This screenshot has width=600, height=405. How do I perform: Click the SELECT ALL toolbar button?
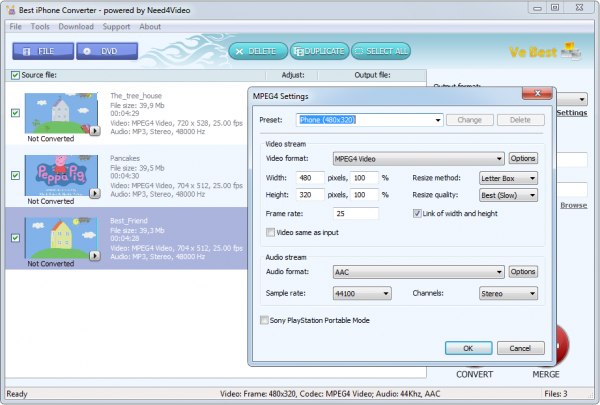381,51
